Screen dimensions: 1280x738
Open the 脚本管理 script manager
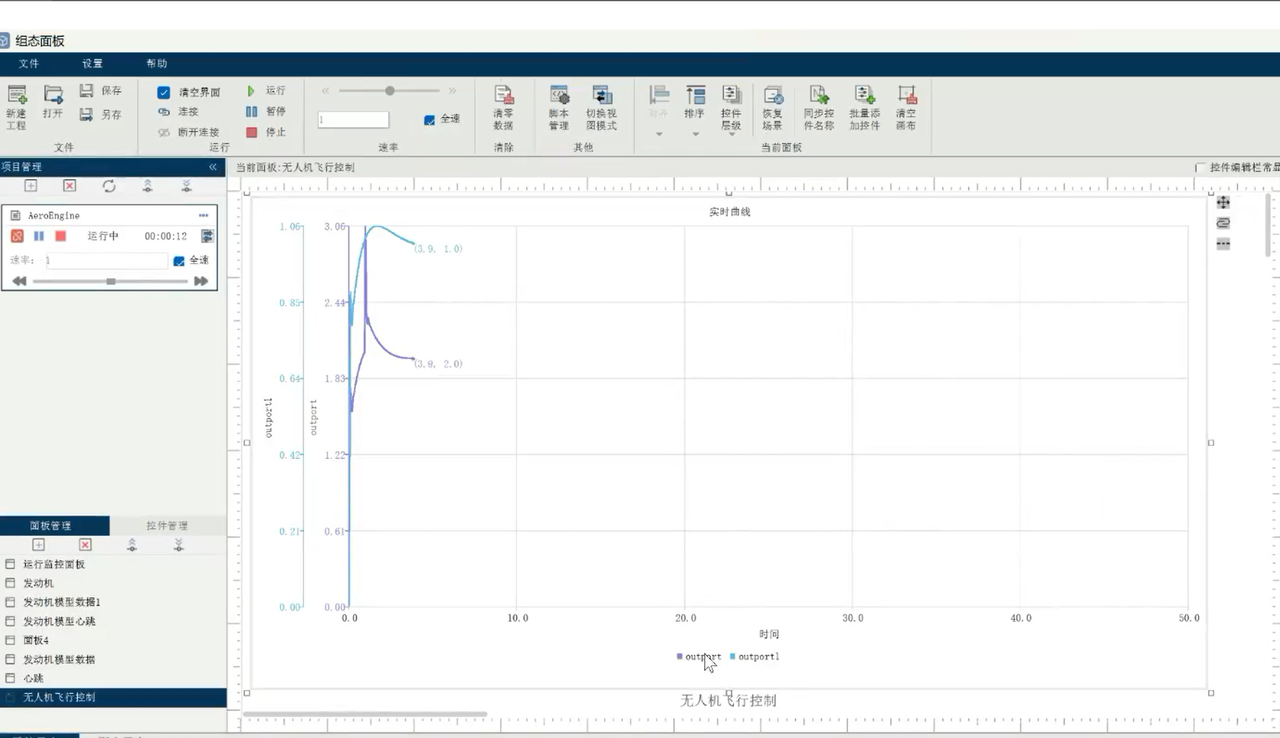[x=559, y=97]
